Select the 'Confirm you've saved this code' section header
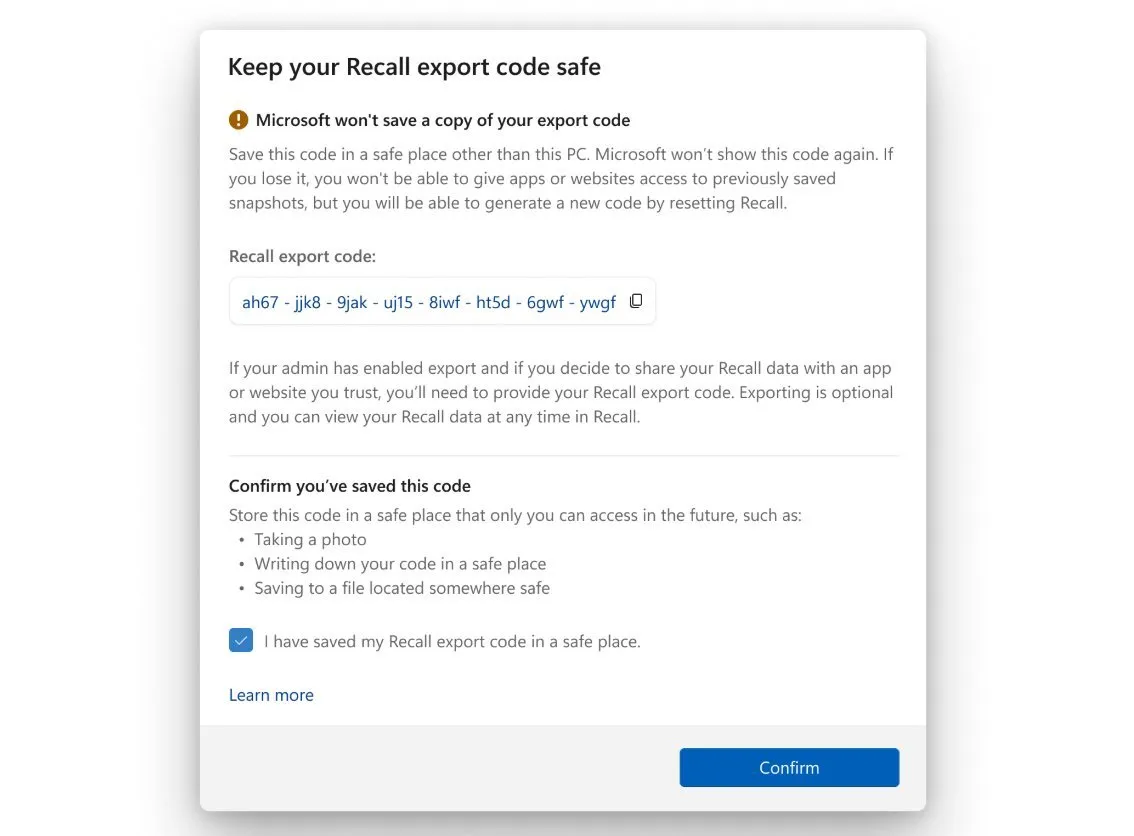 pyautogui.click(x=349, y=485)
